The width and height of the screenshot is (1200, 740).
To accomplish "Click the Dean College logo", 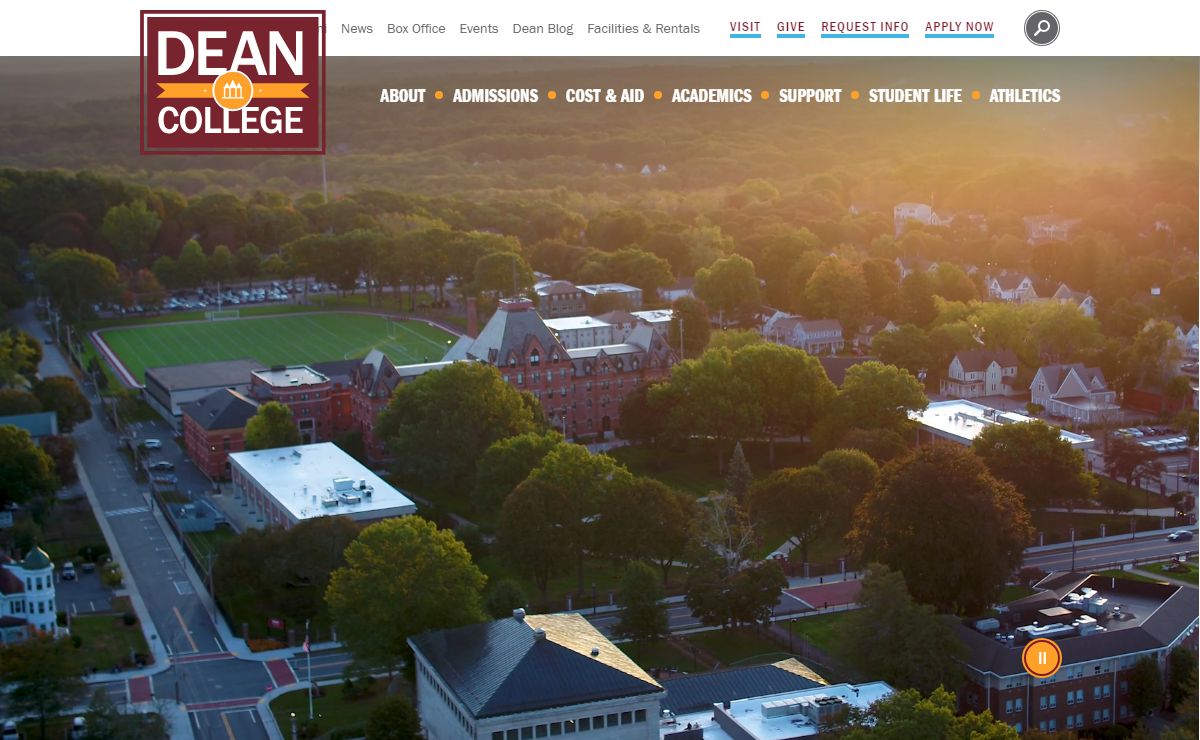I will tap(233, 82).
